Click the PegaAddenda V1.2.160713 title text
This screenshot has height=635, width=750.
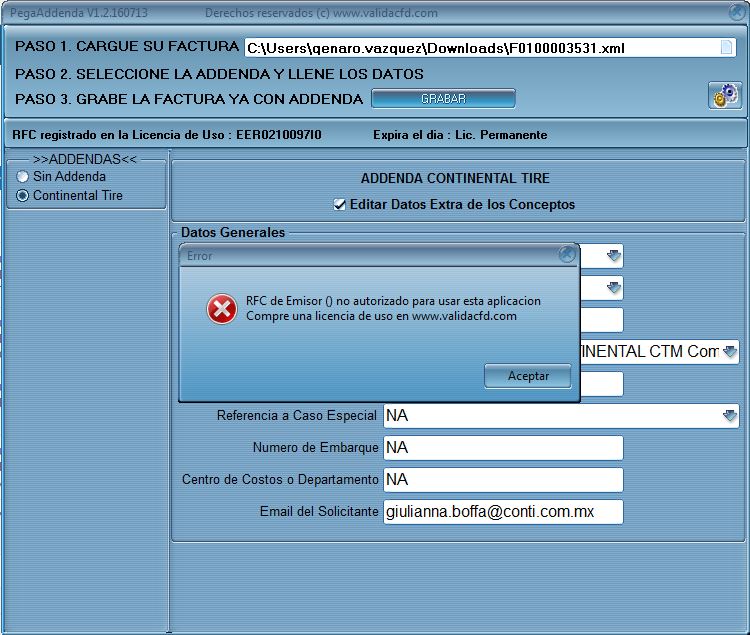coord(79,13)
